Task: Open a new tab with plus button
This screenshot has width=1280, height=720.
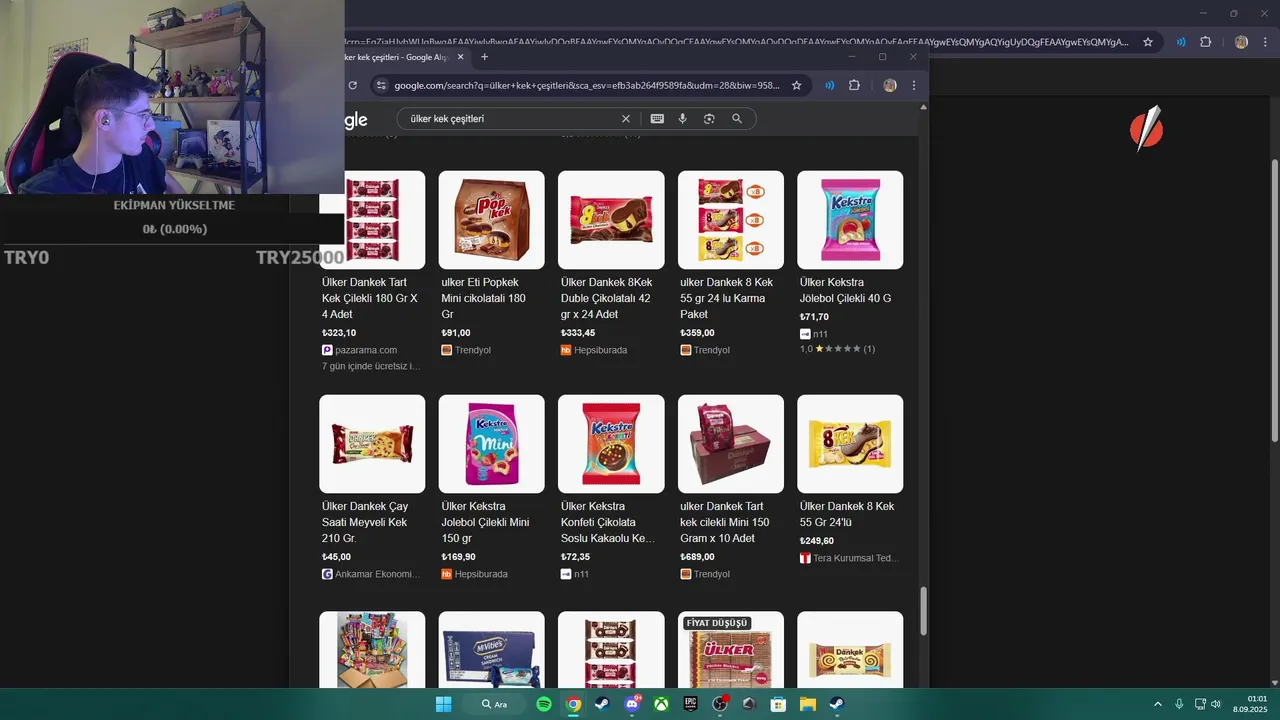Action: click(x=485, y=57)
